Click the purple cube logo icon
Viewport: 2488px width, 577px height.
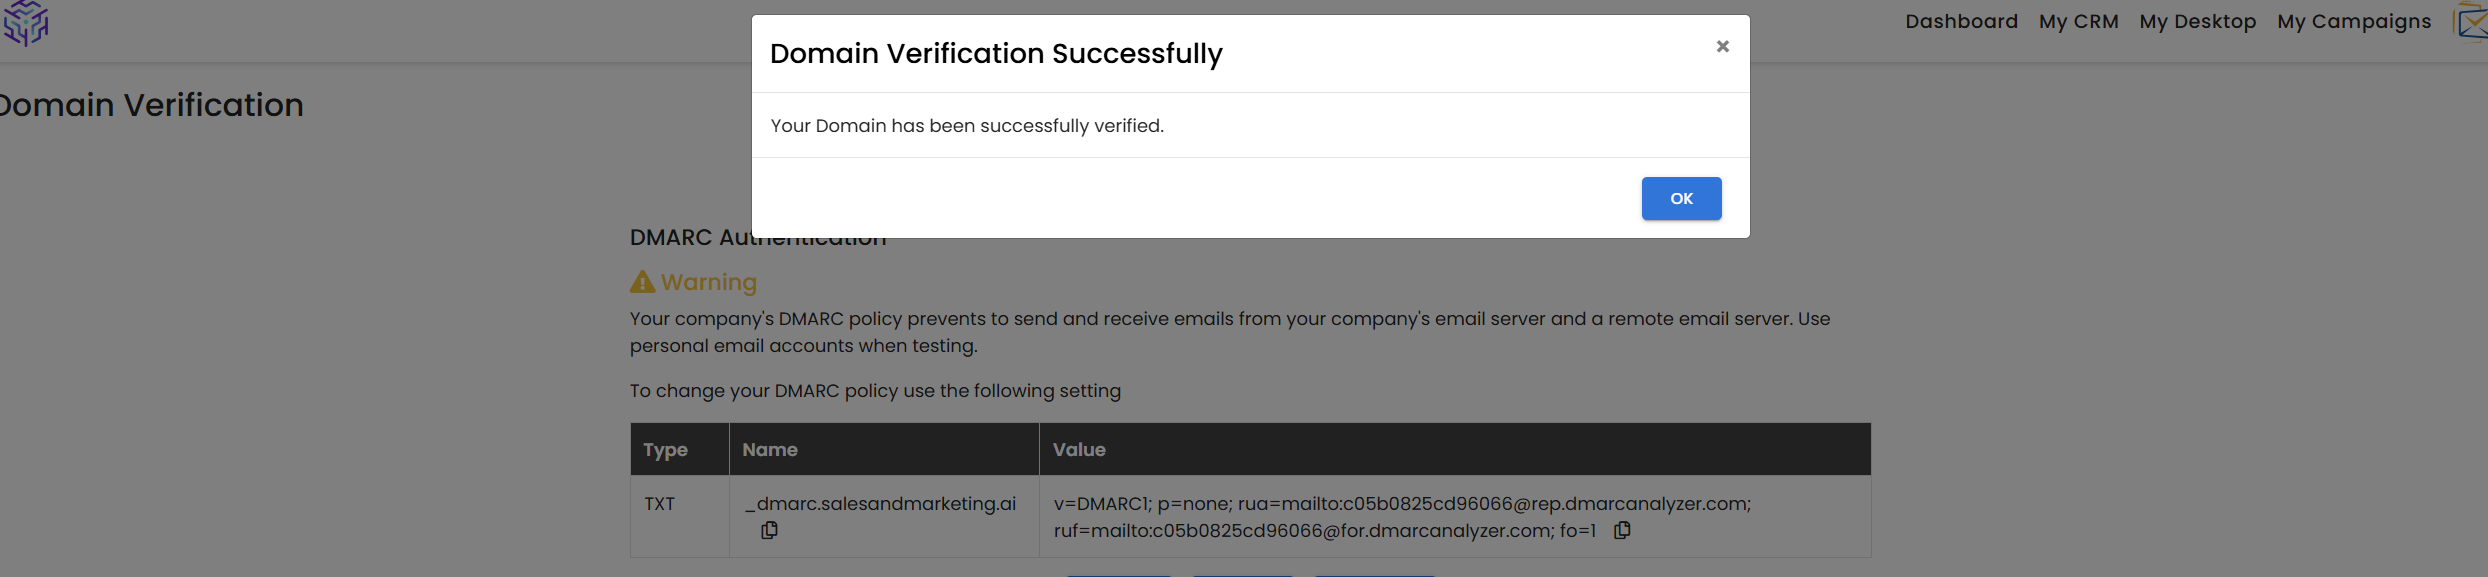coord(26,22)
